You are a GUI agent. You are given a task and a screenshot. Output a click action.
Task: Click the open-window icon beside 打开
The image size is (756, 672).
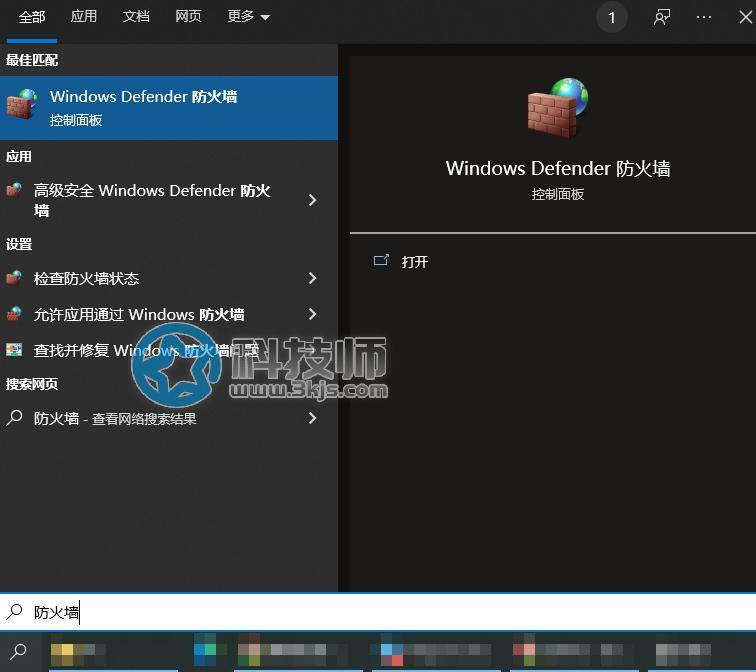click(381, 260)
